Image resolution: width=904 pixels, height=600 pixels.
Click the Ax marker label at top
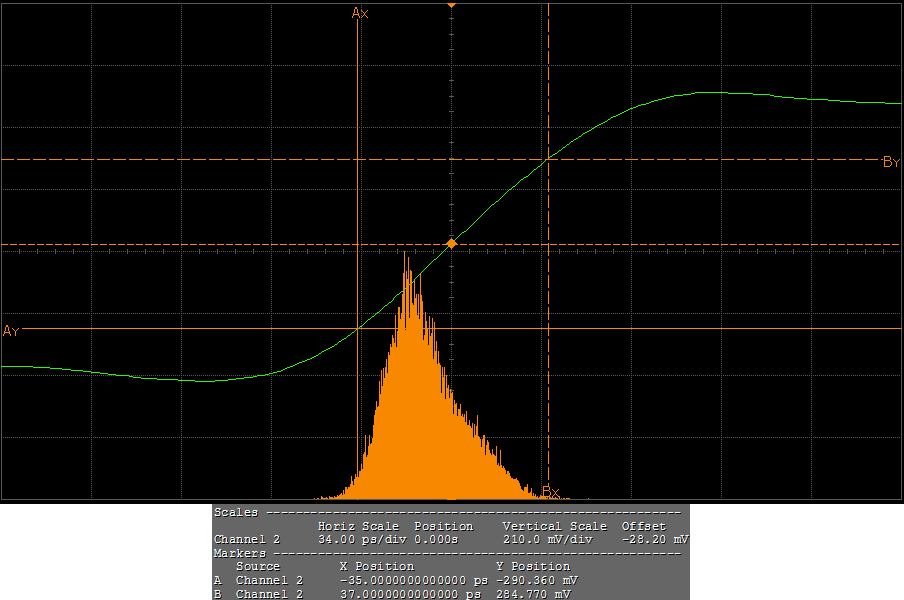pos(360,13)
